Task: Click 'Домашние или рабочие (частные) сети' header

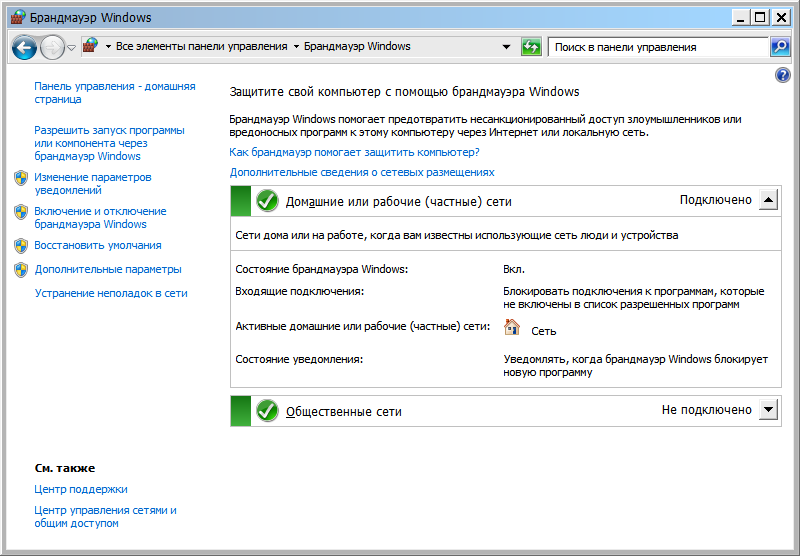Action: pyautogui.click(x=398, y=201)
